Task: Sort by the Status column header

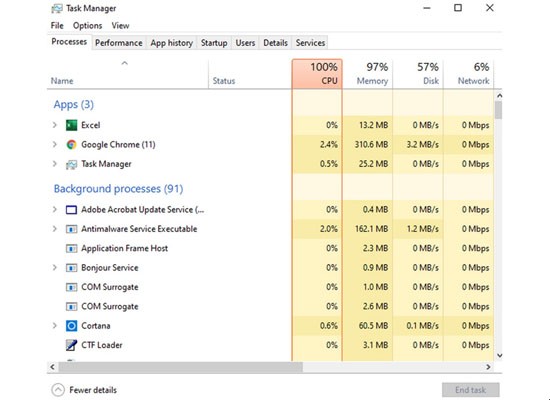Action: click(250, 74)
